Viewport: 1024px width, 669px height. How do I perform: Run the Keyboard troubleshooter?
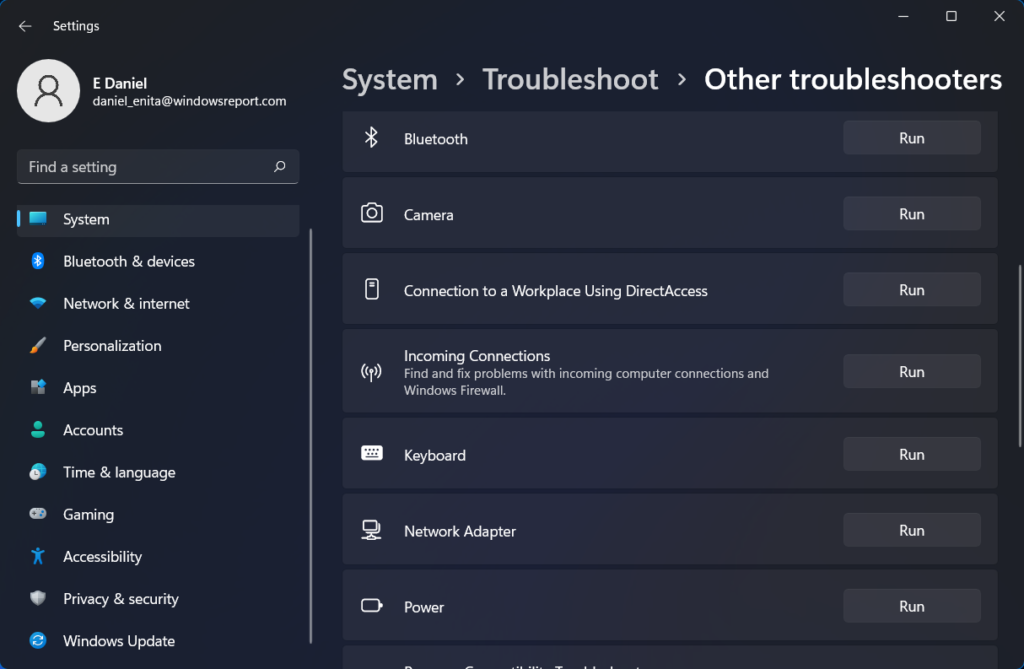point(912,454)
